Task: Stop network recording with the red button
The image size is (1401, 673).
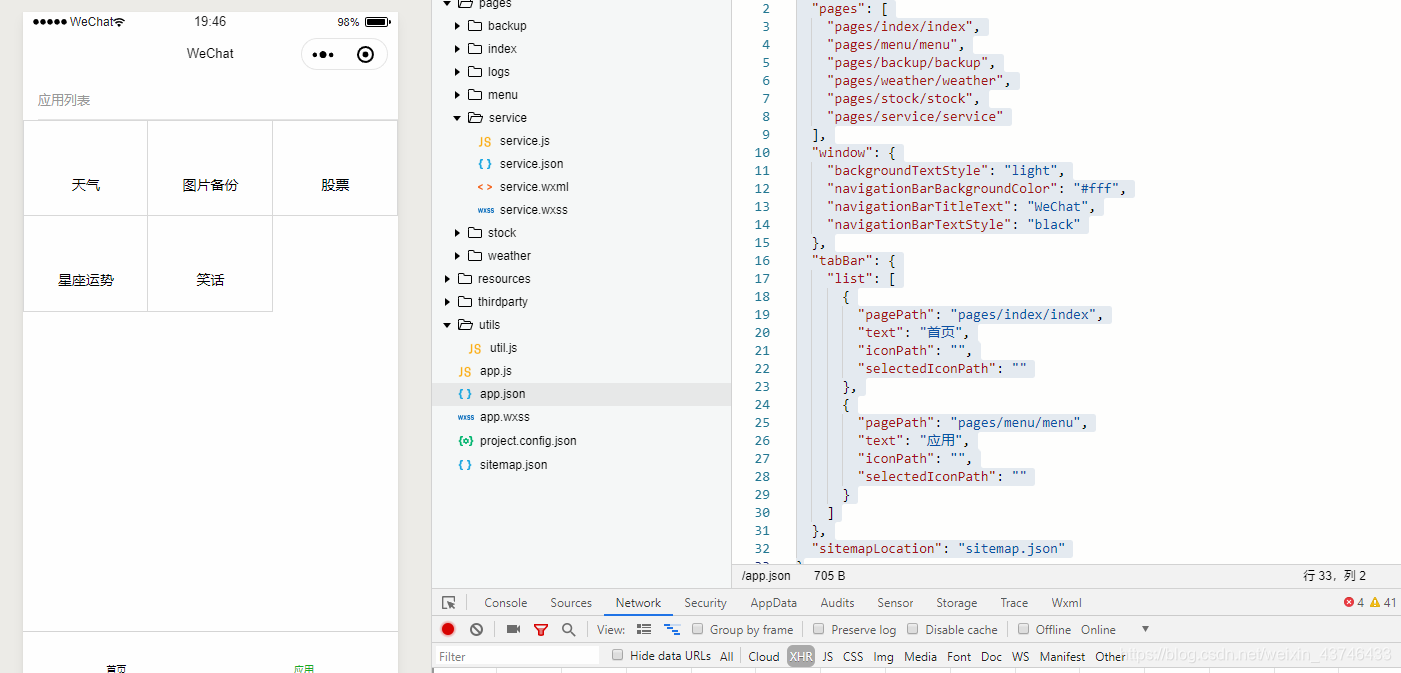Action: (448, 629)
